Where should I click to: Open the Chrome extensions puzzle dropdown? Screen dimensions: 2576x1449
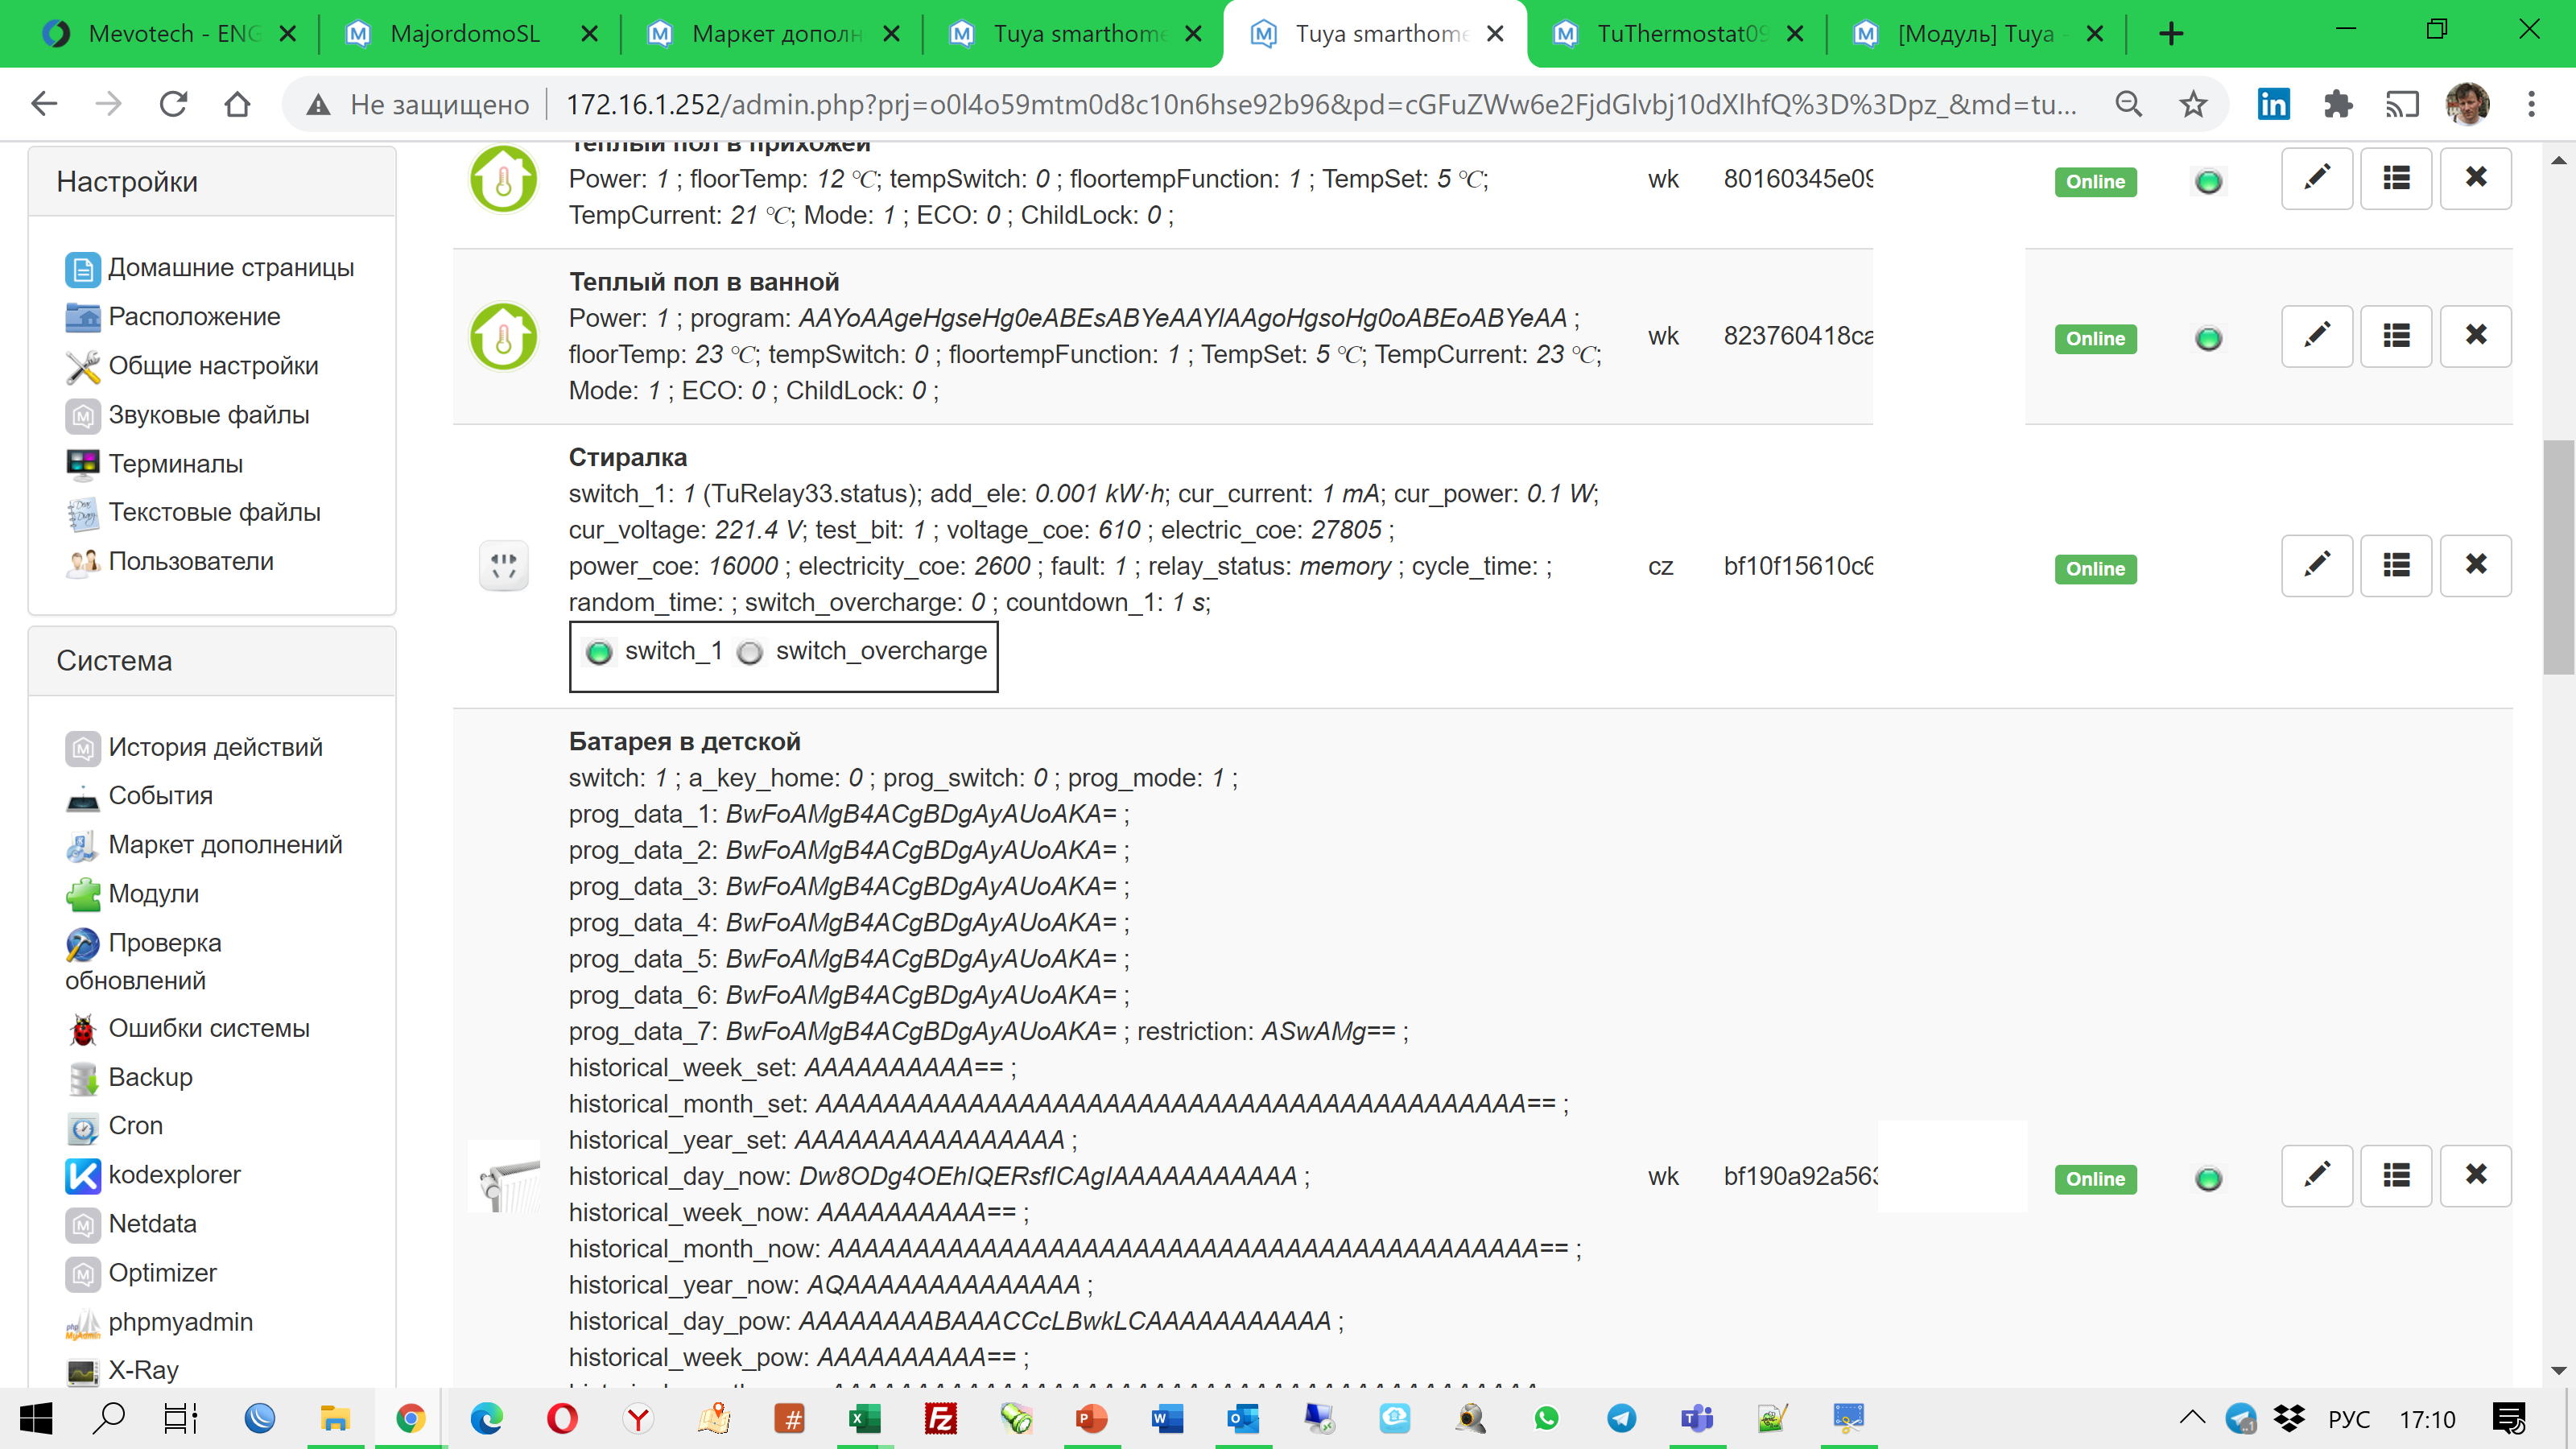[x=2339, y=103]
